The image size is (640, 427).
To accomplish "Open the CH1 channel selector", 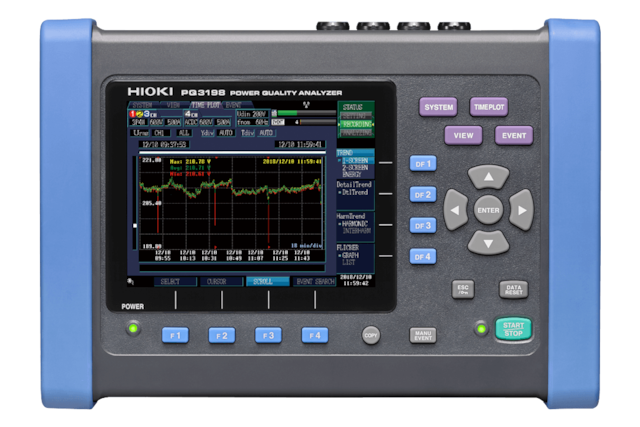I will coord(160,133).
